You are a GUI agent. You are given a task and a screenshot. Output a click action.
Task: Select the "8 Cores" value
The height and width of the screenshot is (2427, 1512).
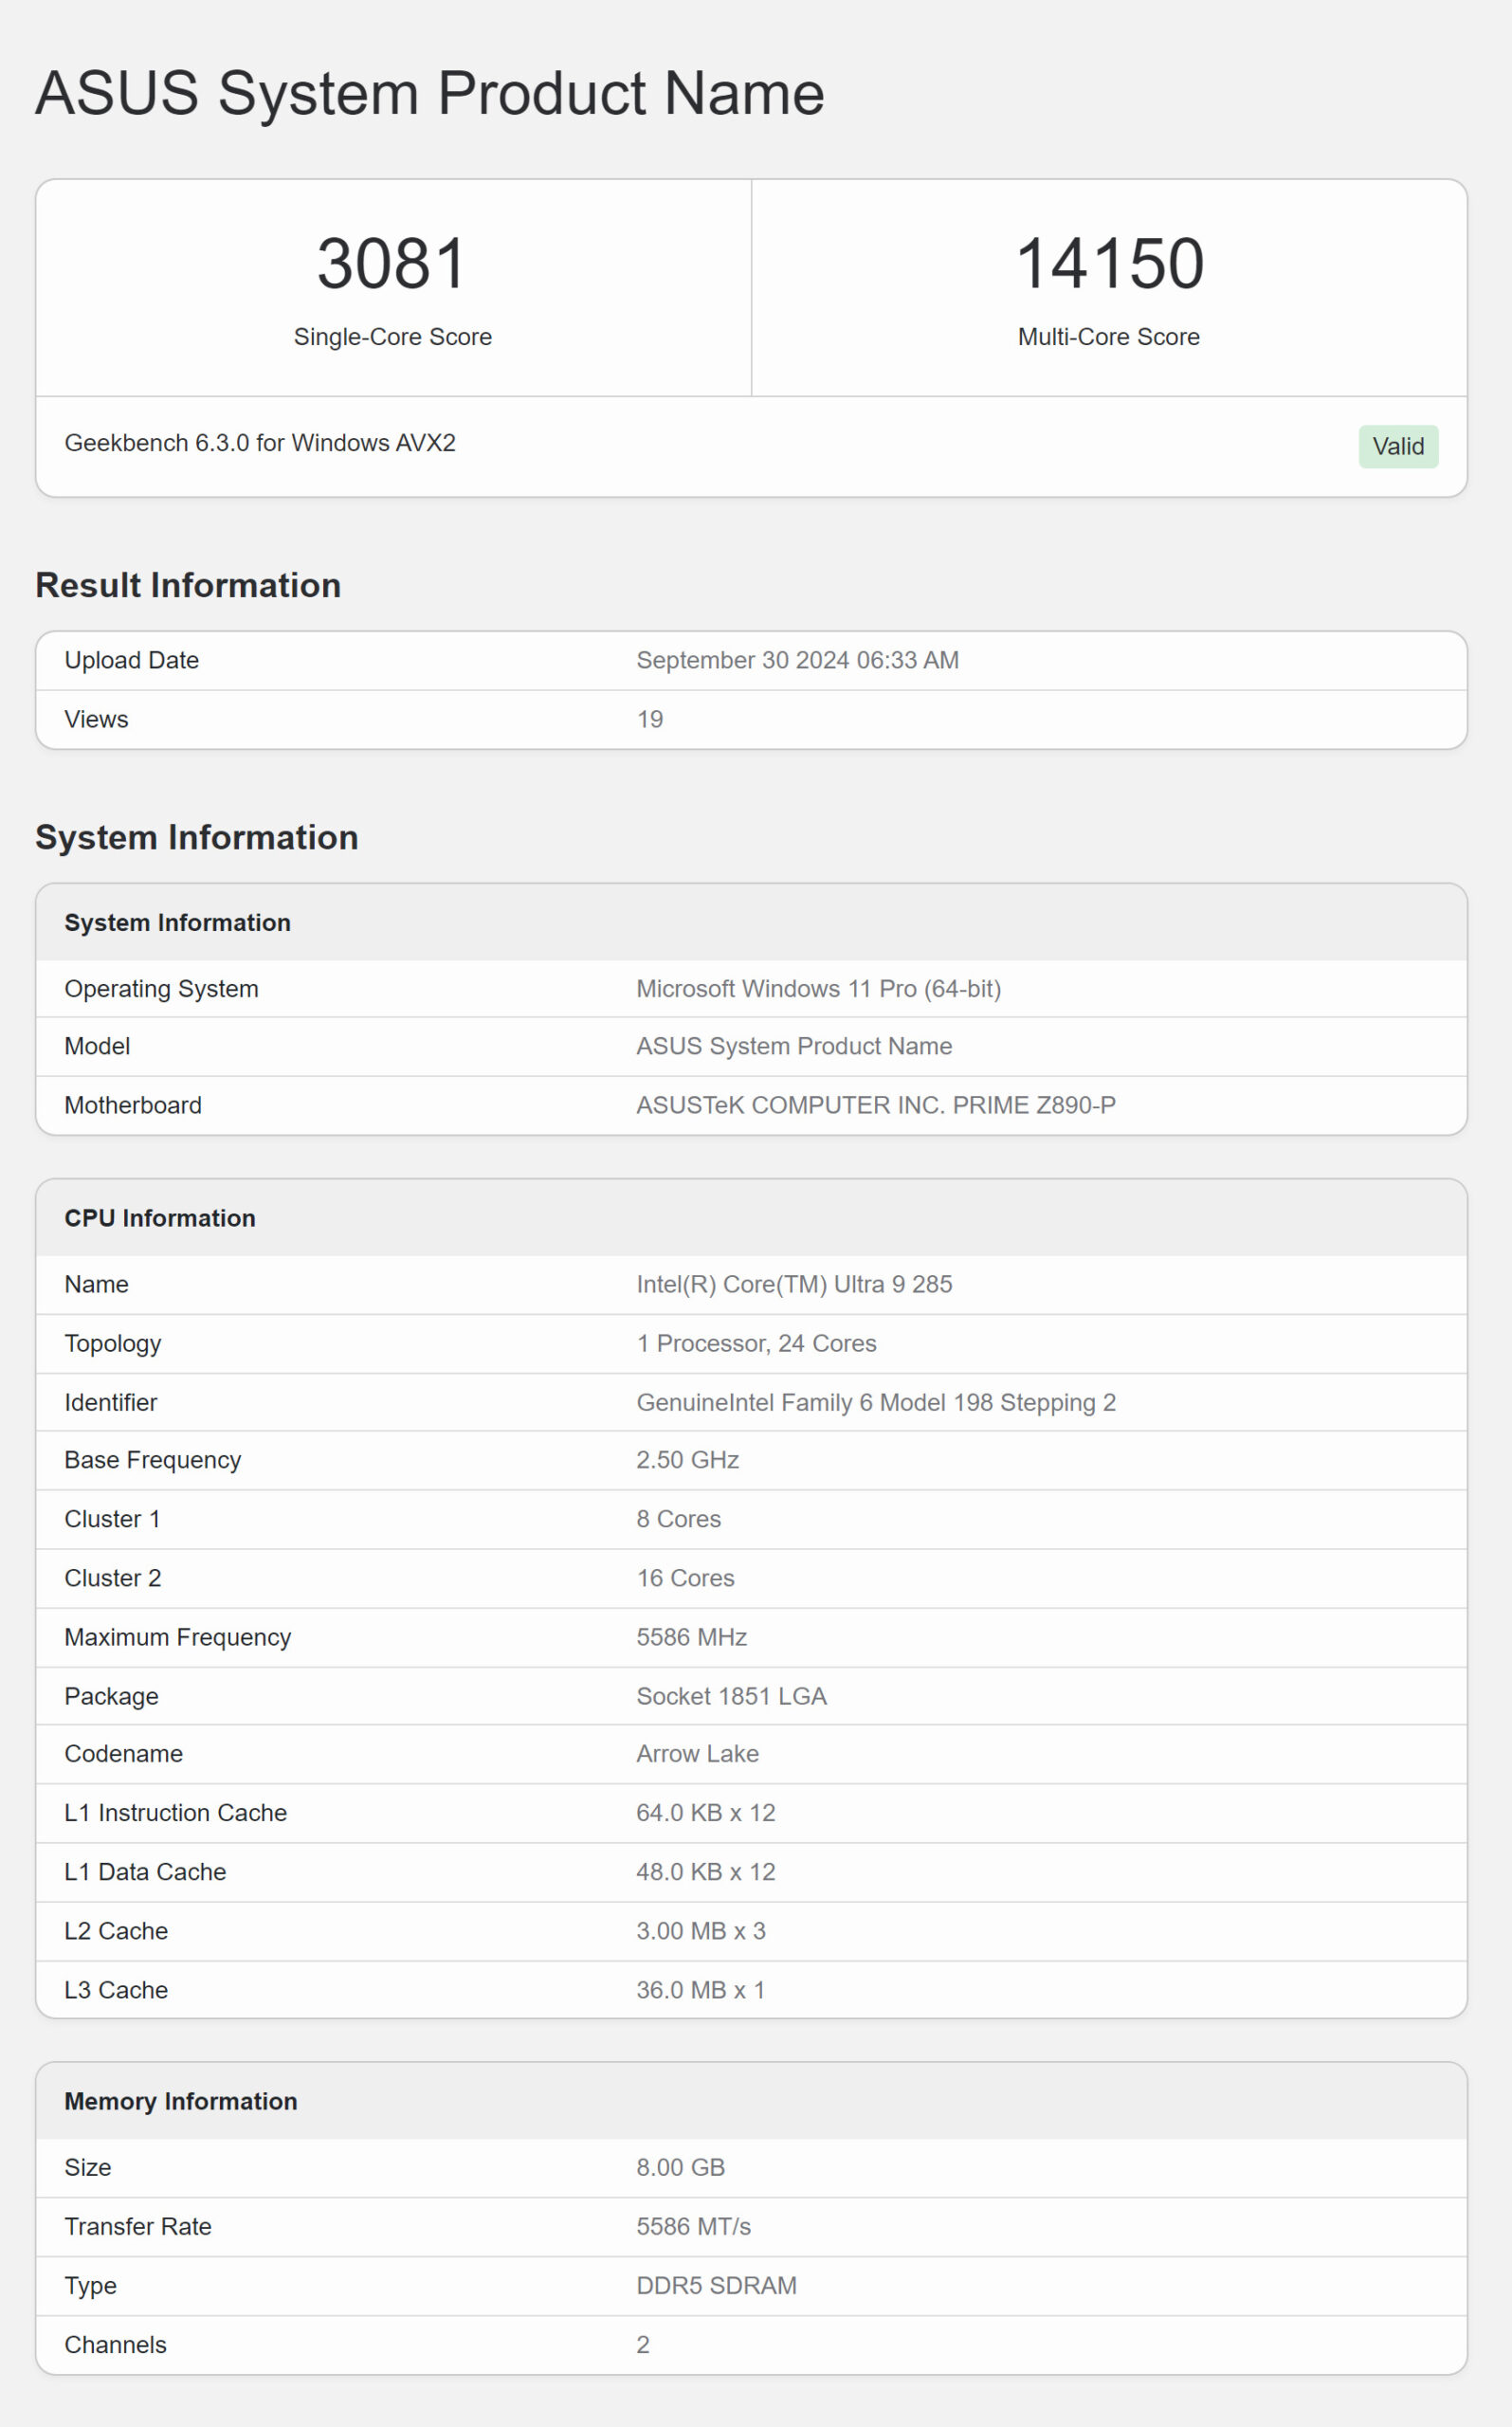678,1519
